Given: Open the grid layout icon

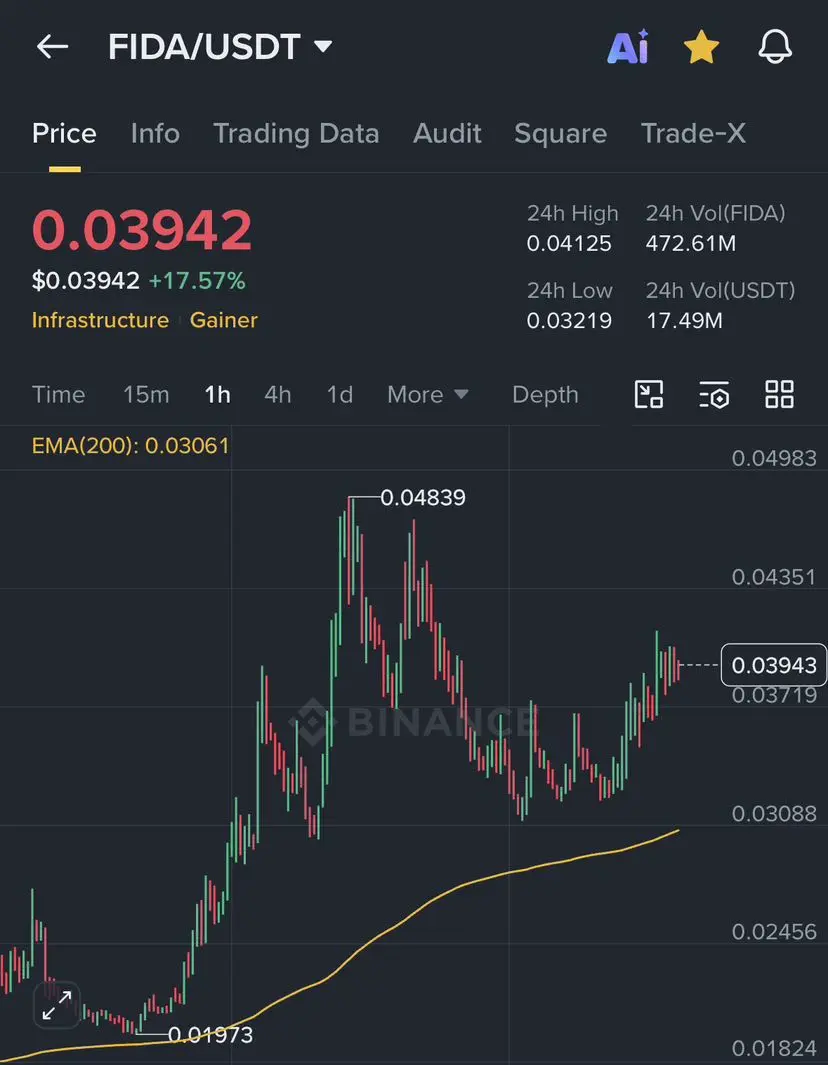Looking at the screenshot, I should (779, 395).
